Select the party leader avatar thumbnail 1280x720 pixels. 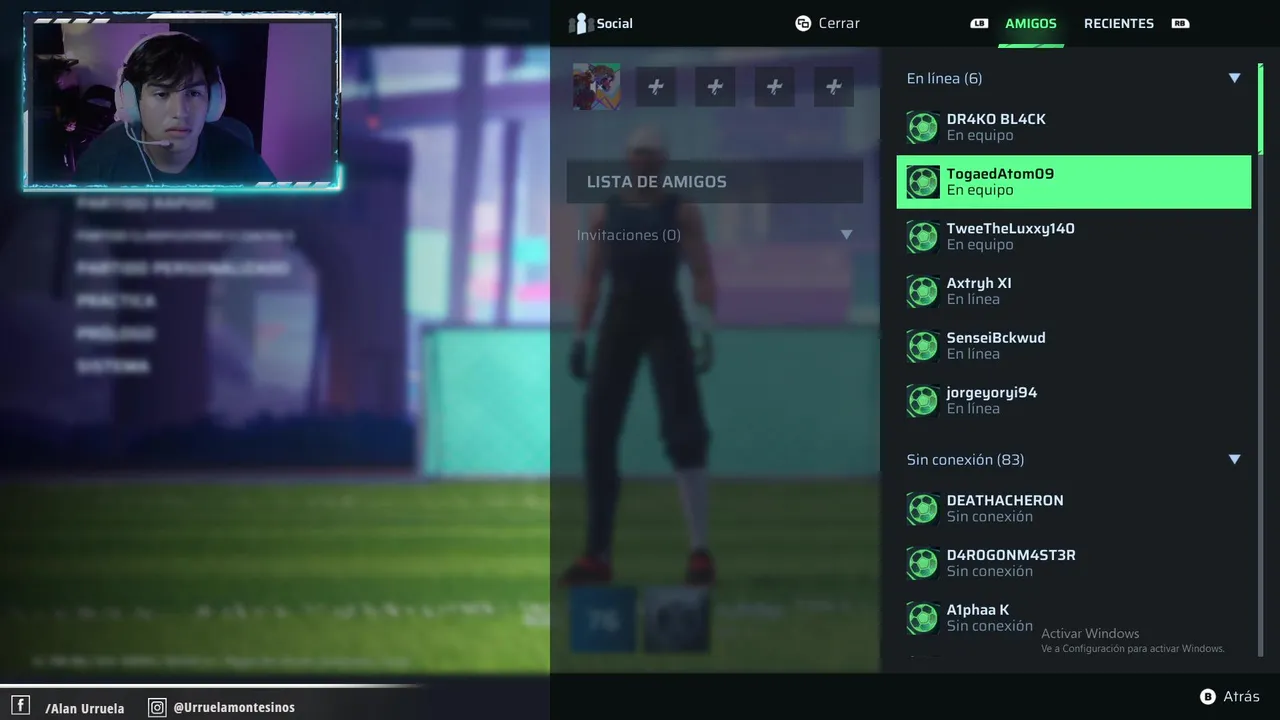(596, 87)
